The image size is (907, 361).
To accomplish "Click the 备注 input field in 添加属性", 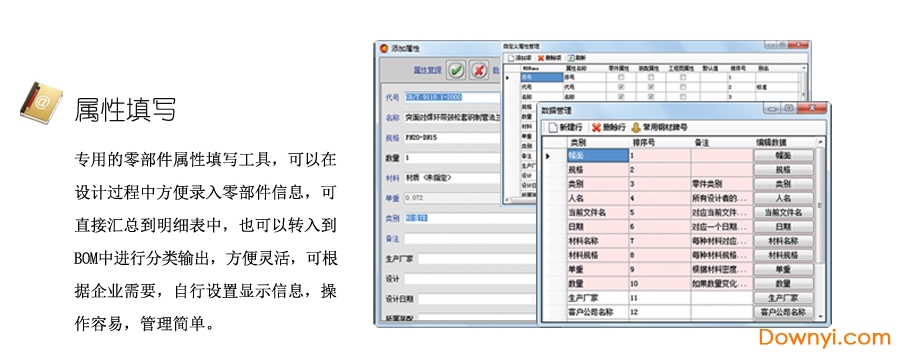I will [x=470, y=238].
